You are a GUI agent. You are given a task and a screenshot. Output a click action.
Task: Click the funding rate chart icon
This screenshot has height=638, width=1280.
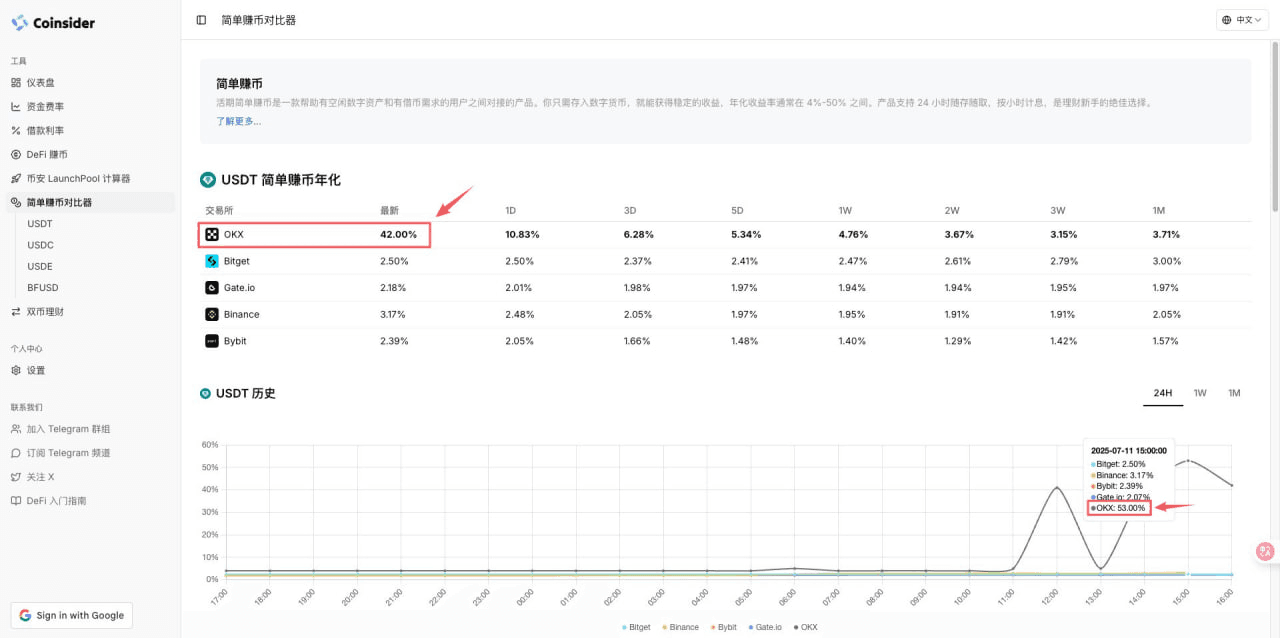pos(16,106)
